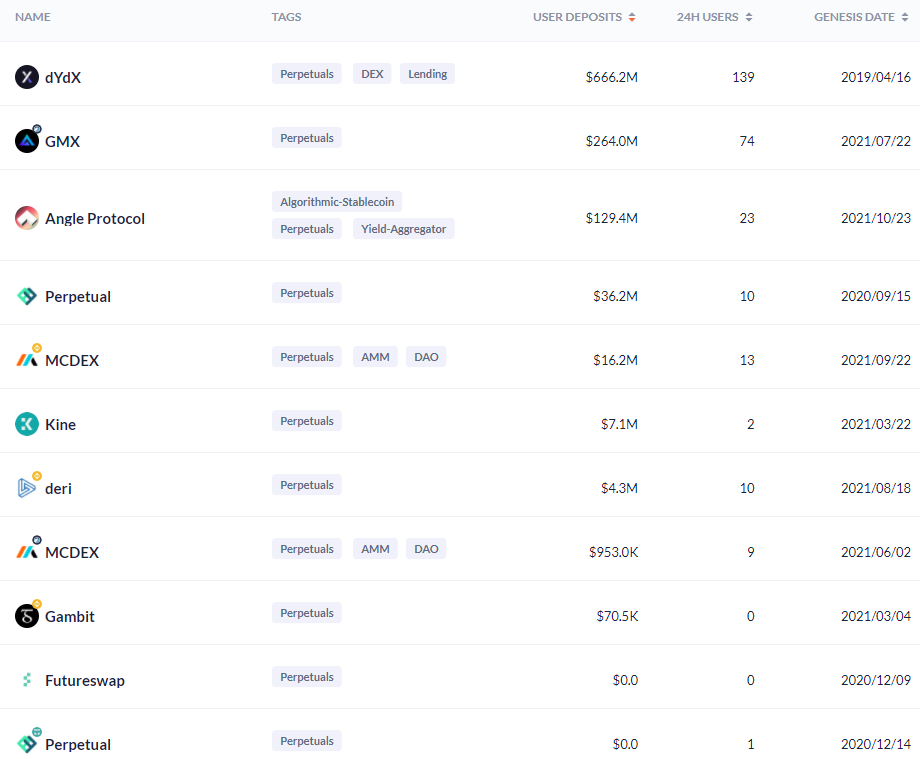Click the Kine logo icon
The width and height of the screenshot is (920, 759).
click(x=27, y=424)
